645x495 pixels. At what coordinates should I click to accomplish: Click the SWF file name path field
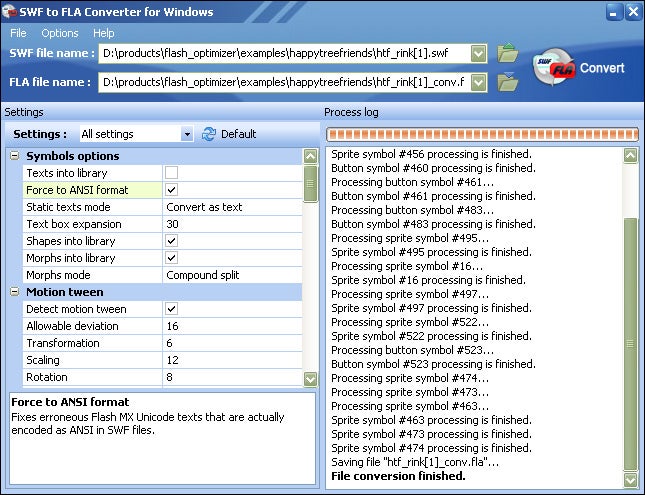pos(284,53)
